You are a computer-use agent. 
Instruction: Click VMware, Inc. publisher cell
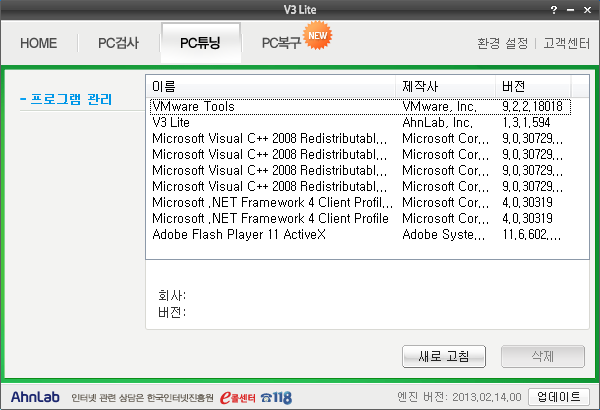coord(440,106)
